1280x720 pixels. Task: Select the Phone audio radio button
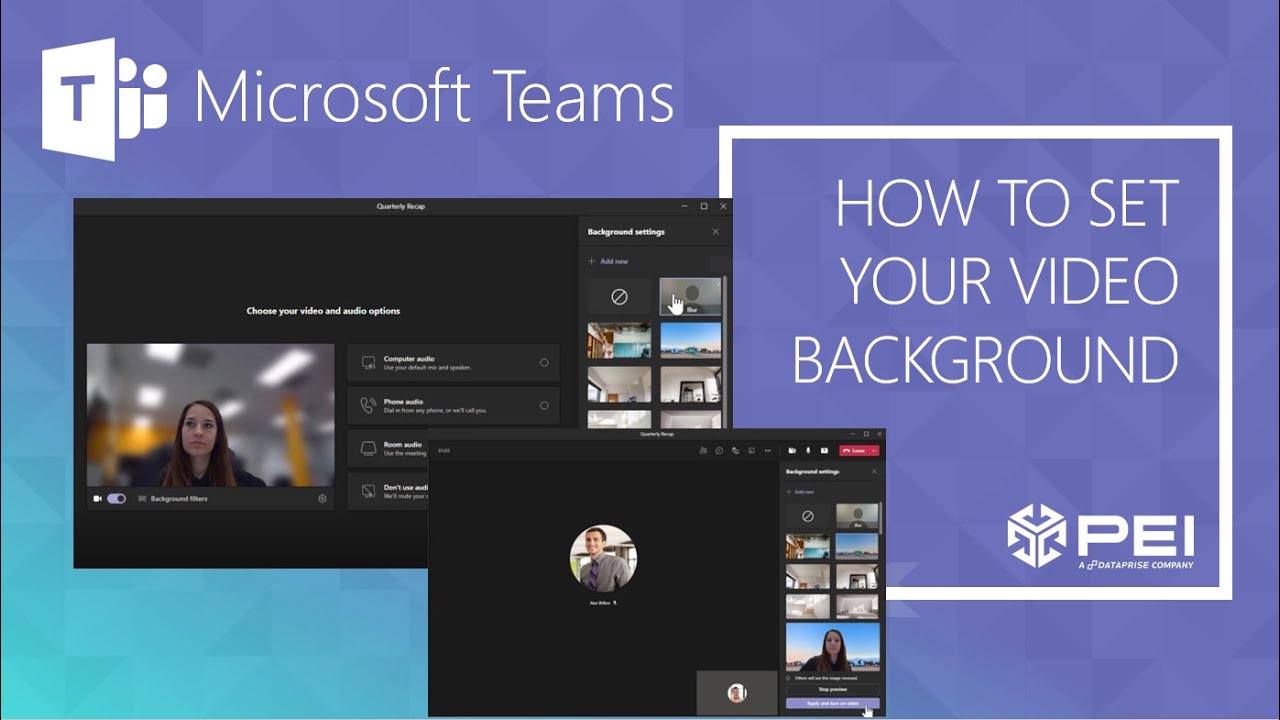pos(544,406)
